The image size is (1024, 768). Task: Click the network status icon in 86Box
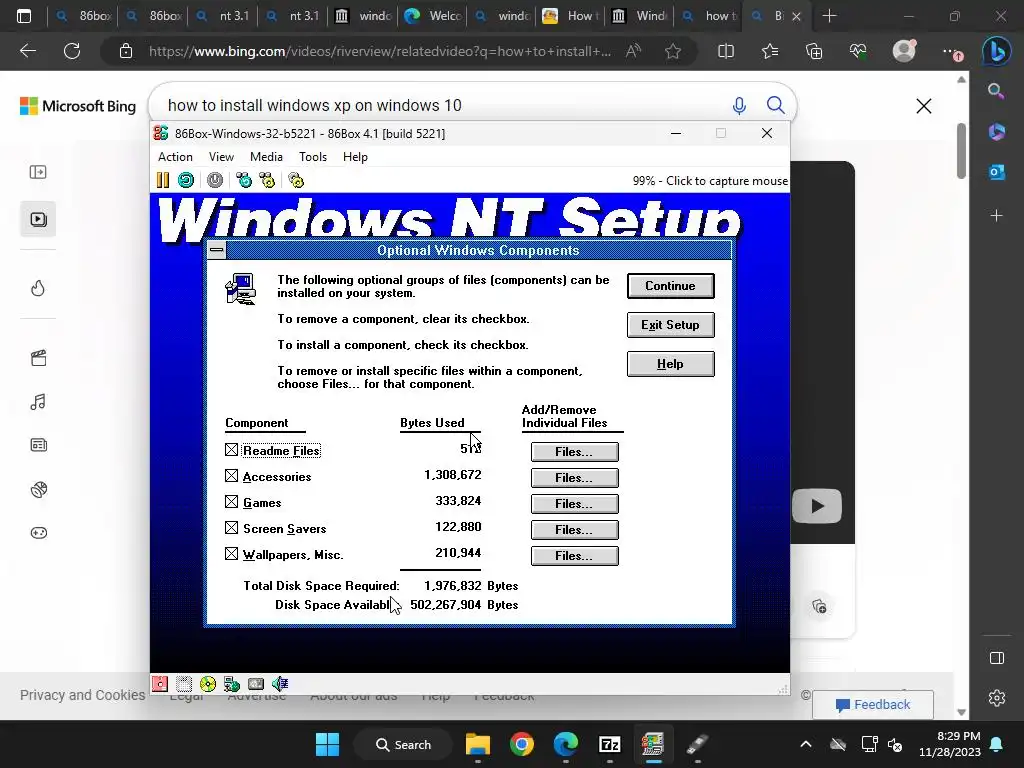point(232,684)
